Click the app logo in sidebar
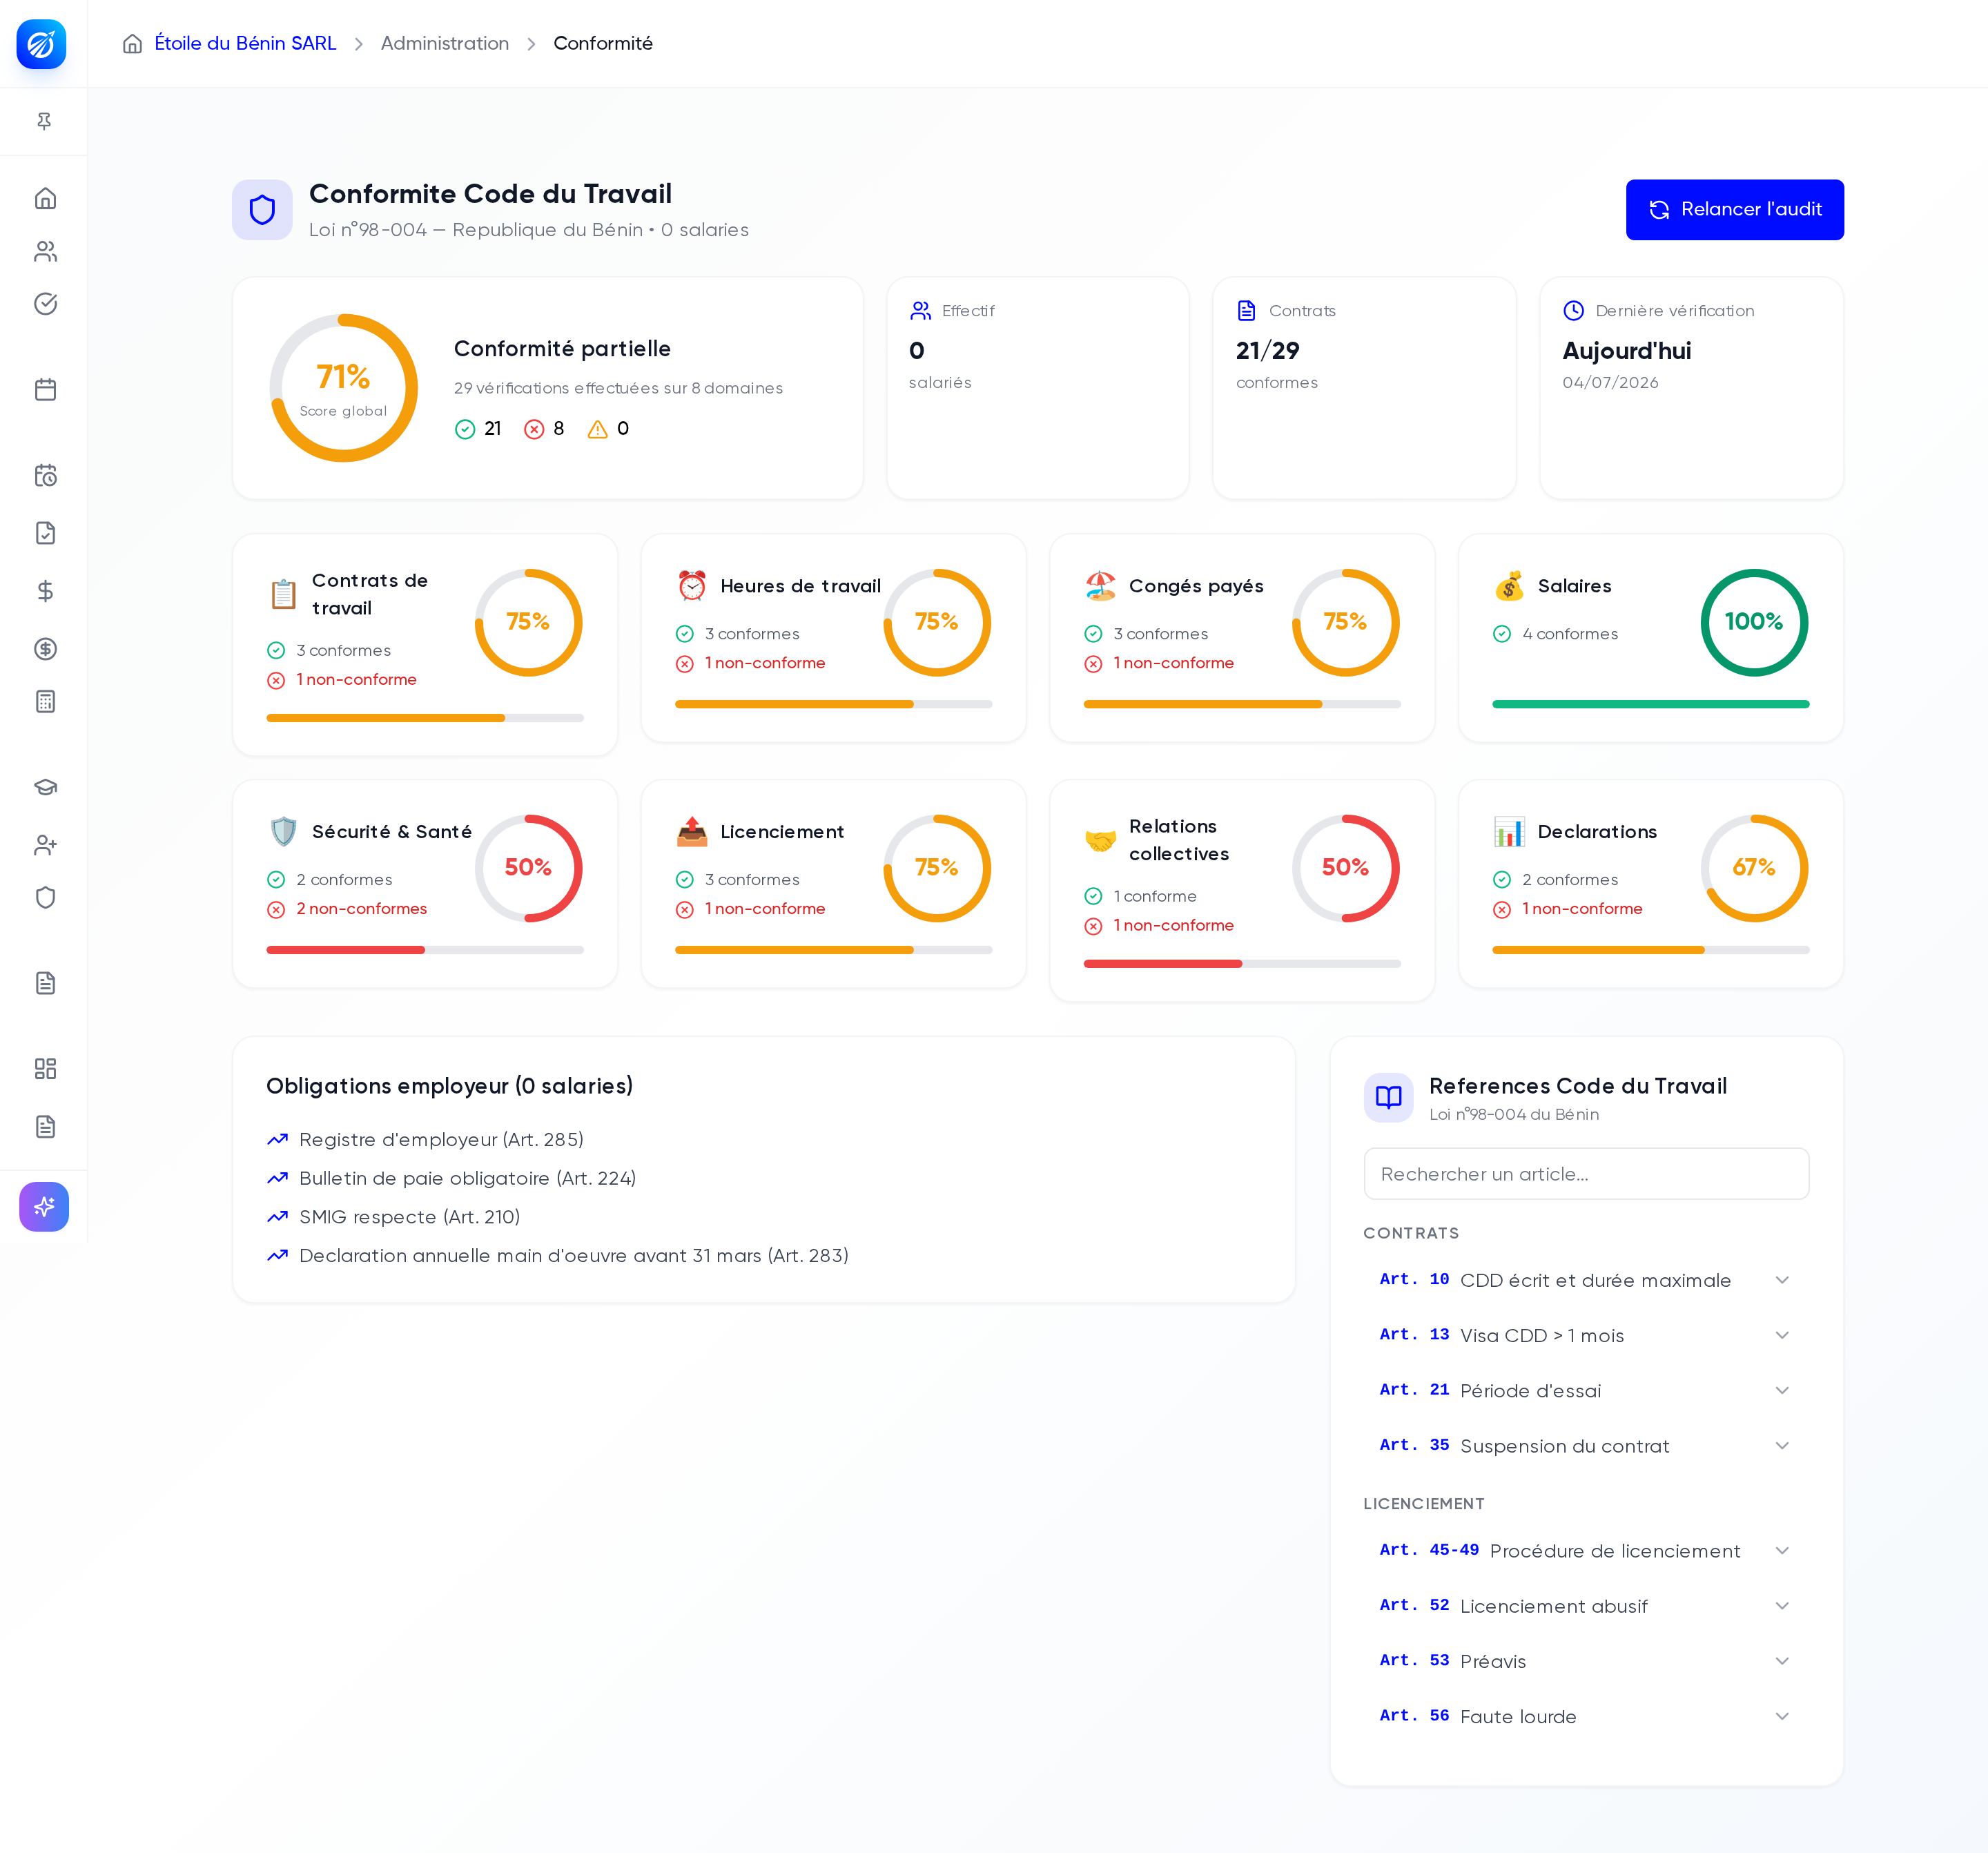1988x1853 pixels. [42, 44]
